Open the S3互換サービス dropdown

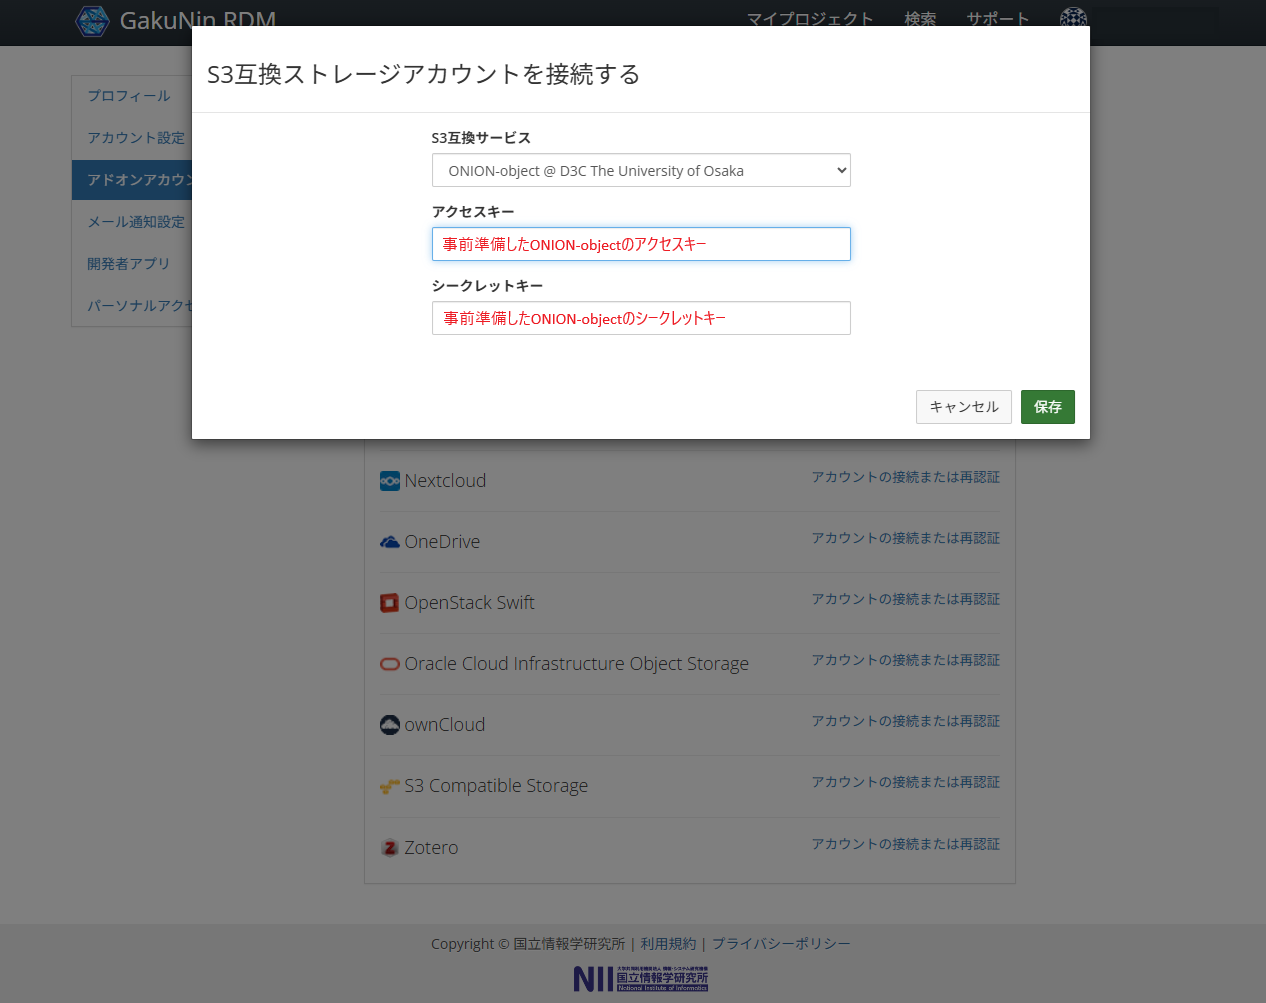641,170
